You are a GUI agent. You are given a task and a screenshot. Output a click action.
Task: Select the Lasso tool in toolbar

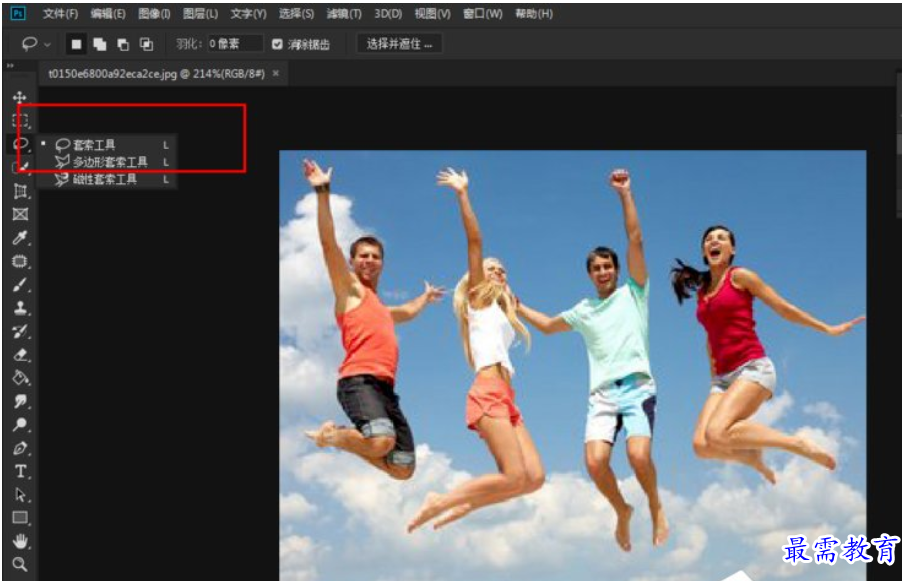[20, 143]
